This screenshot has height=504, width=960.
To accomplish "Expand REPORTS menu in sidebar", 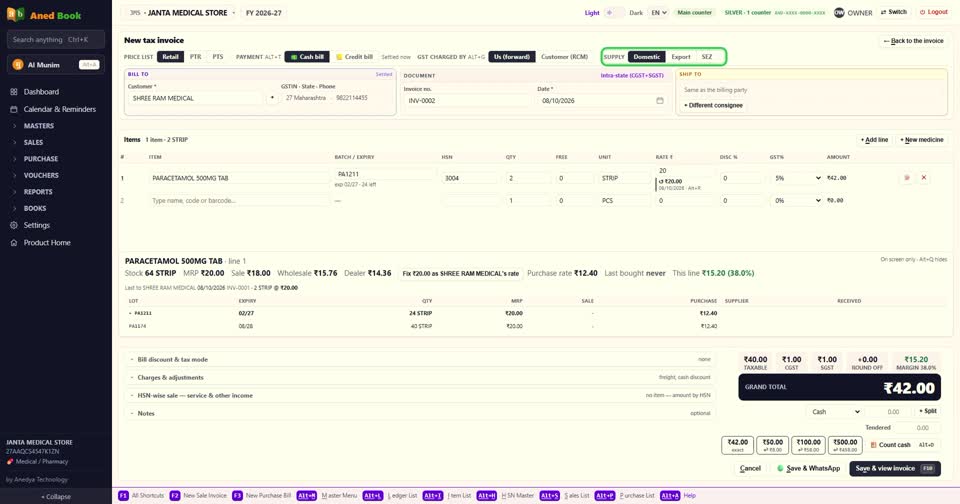I will pos(38,192).
